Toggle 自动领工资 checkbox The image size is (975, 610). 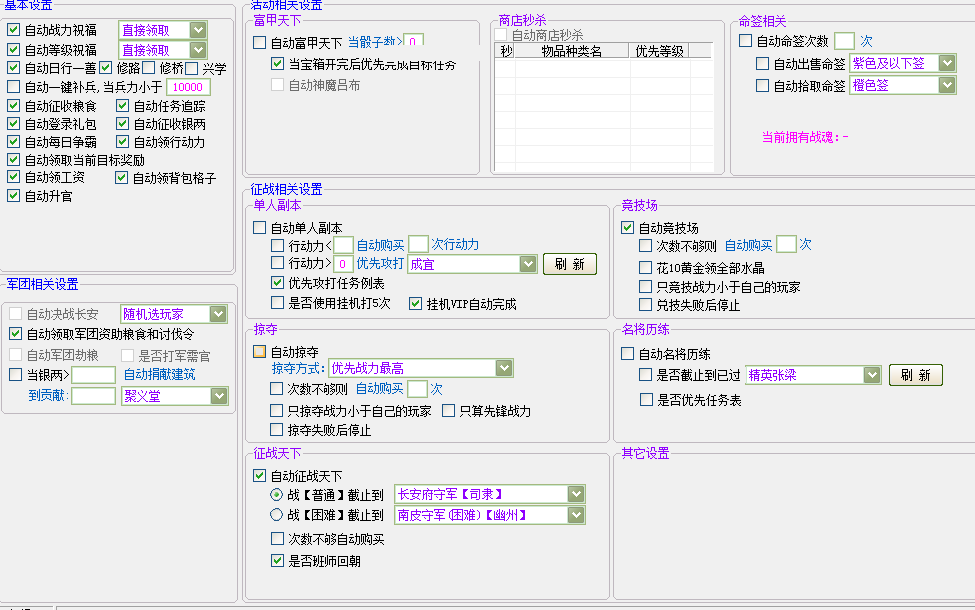tap(14, 177)
